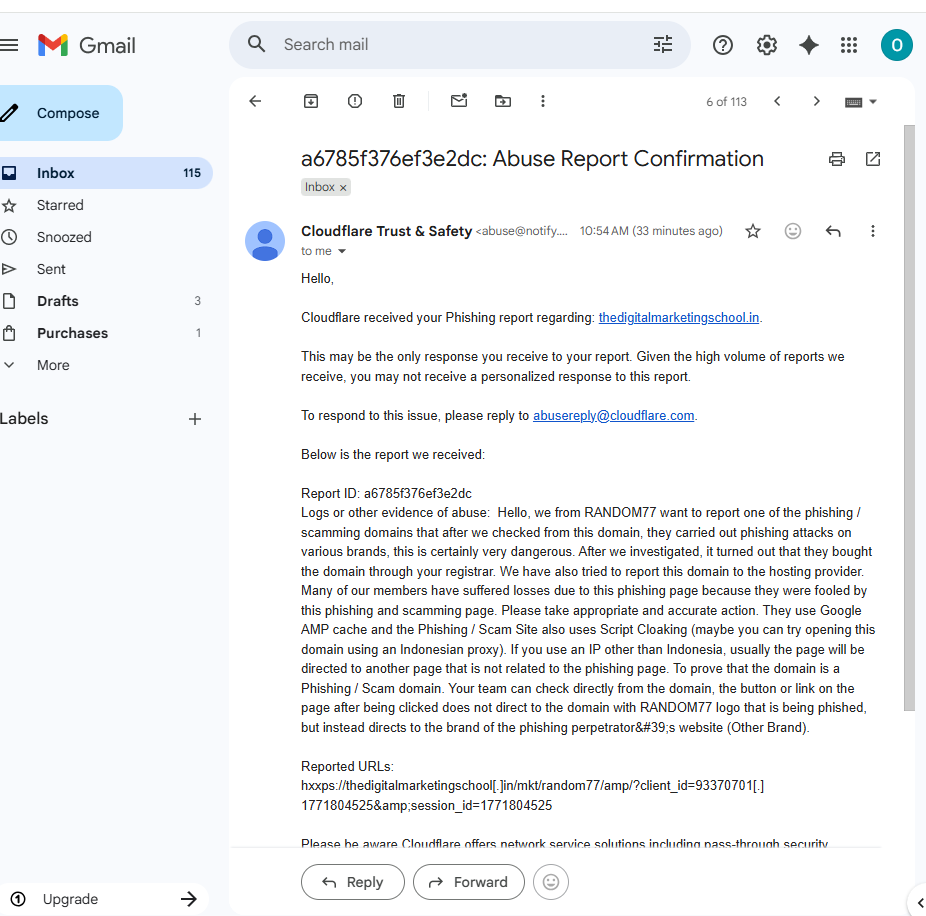Open the Support help icon

click(x=723, y=45)
